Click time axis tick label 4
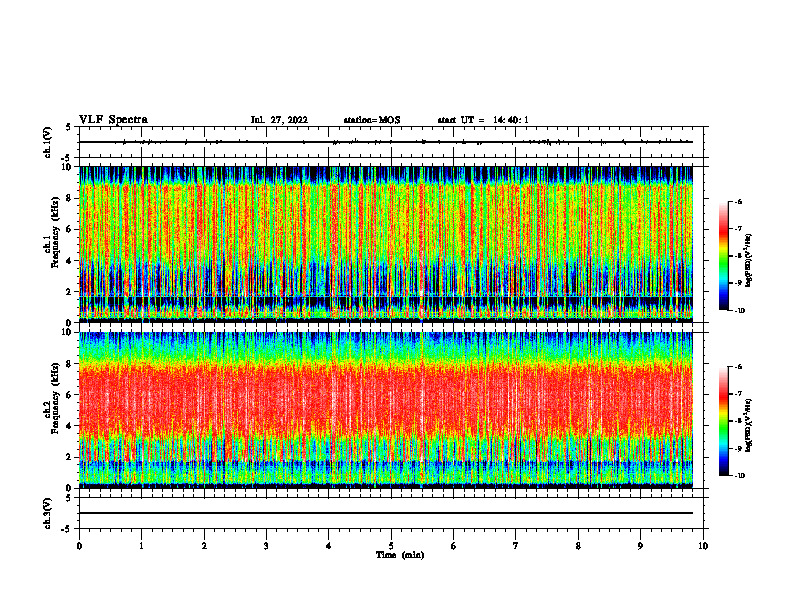Screen dimensions: 792x612 coord(329,546)
